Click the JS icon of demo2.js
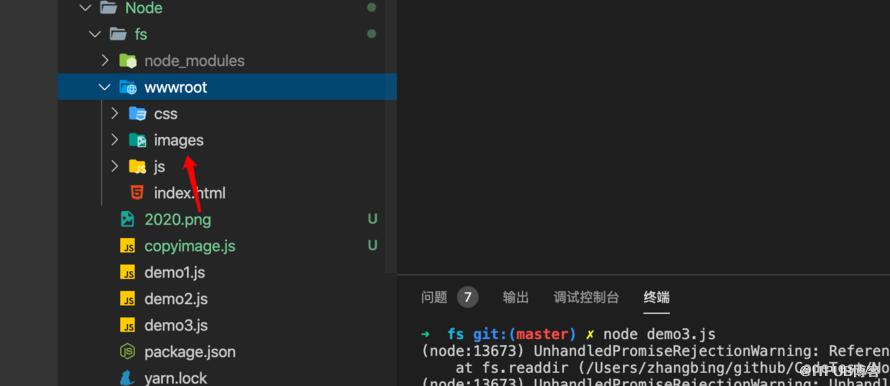Screen dimensions: 890x386 pyautogui.click(x=128, y=299)
